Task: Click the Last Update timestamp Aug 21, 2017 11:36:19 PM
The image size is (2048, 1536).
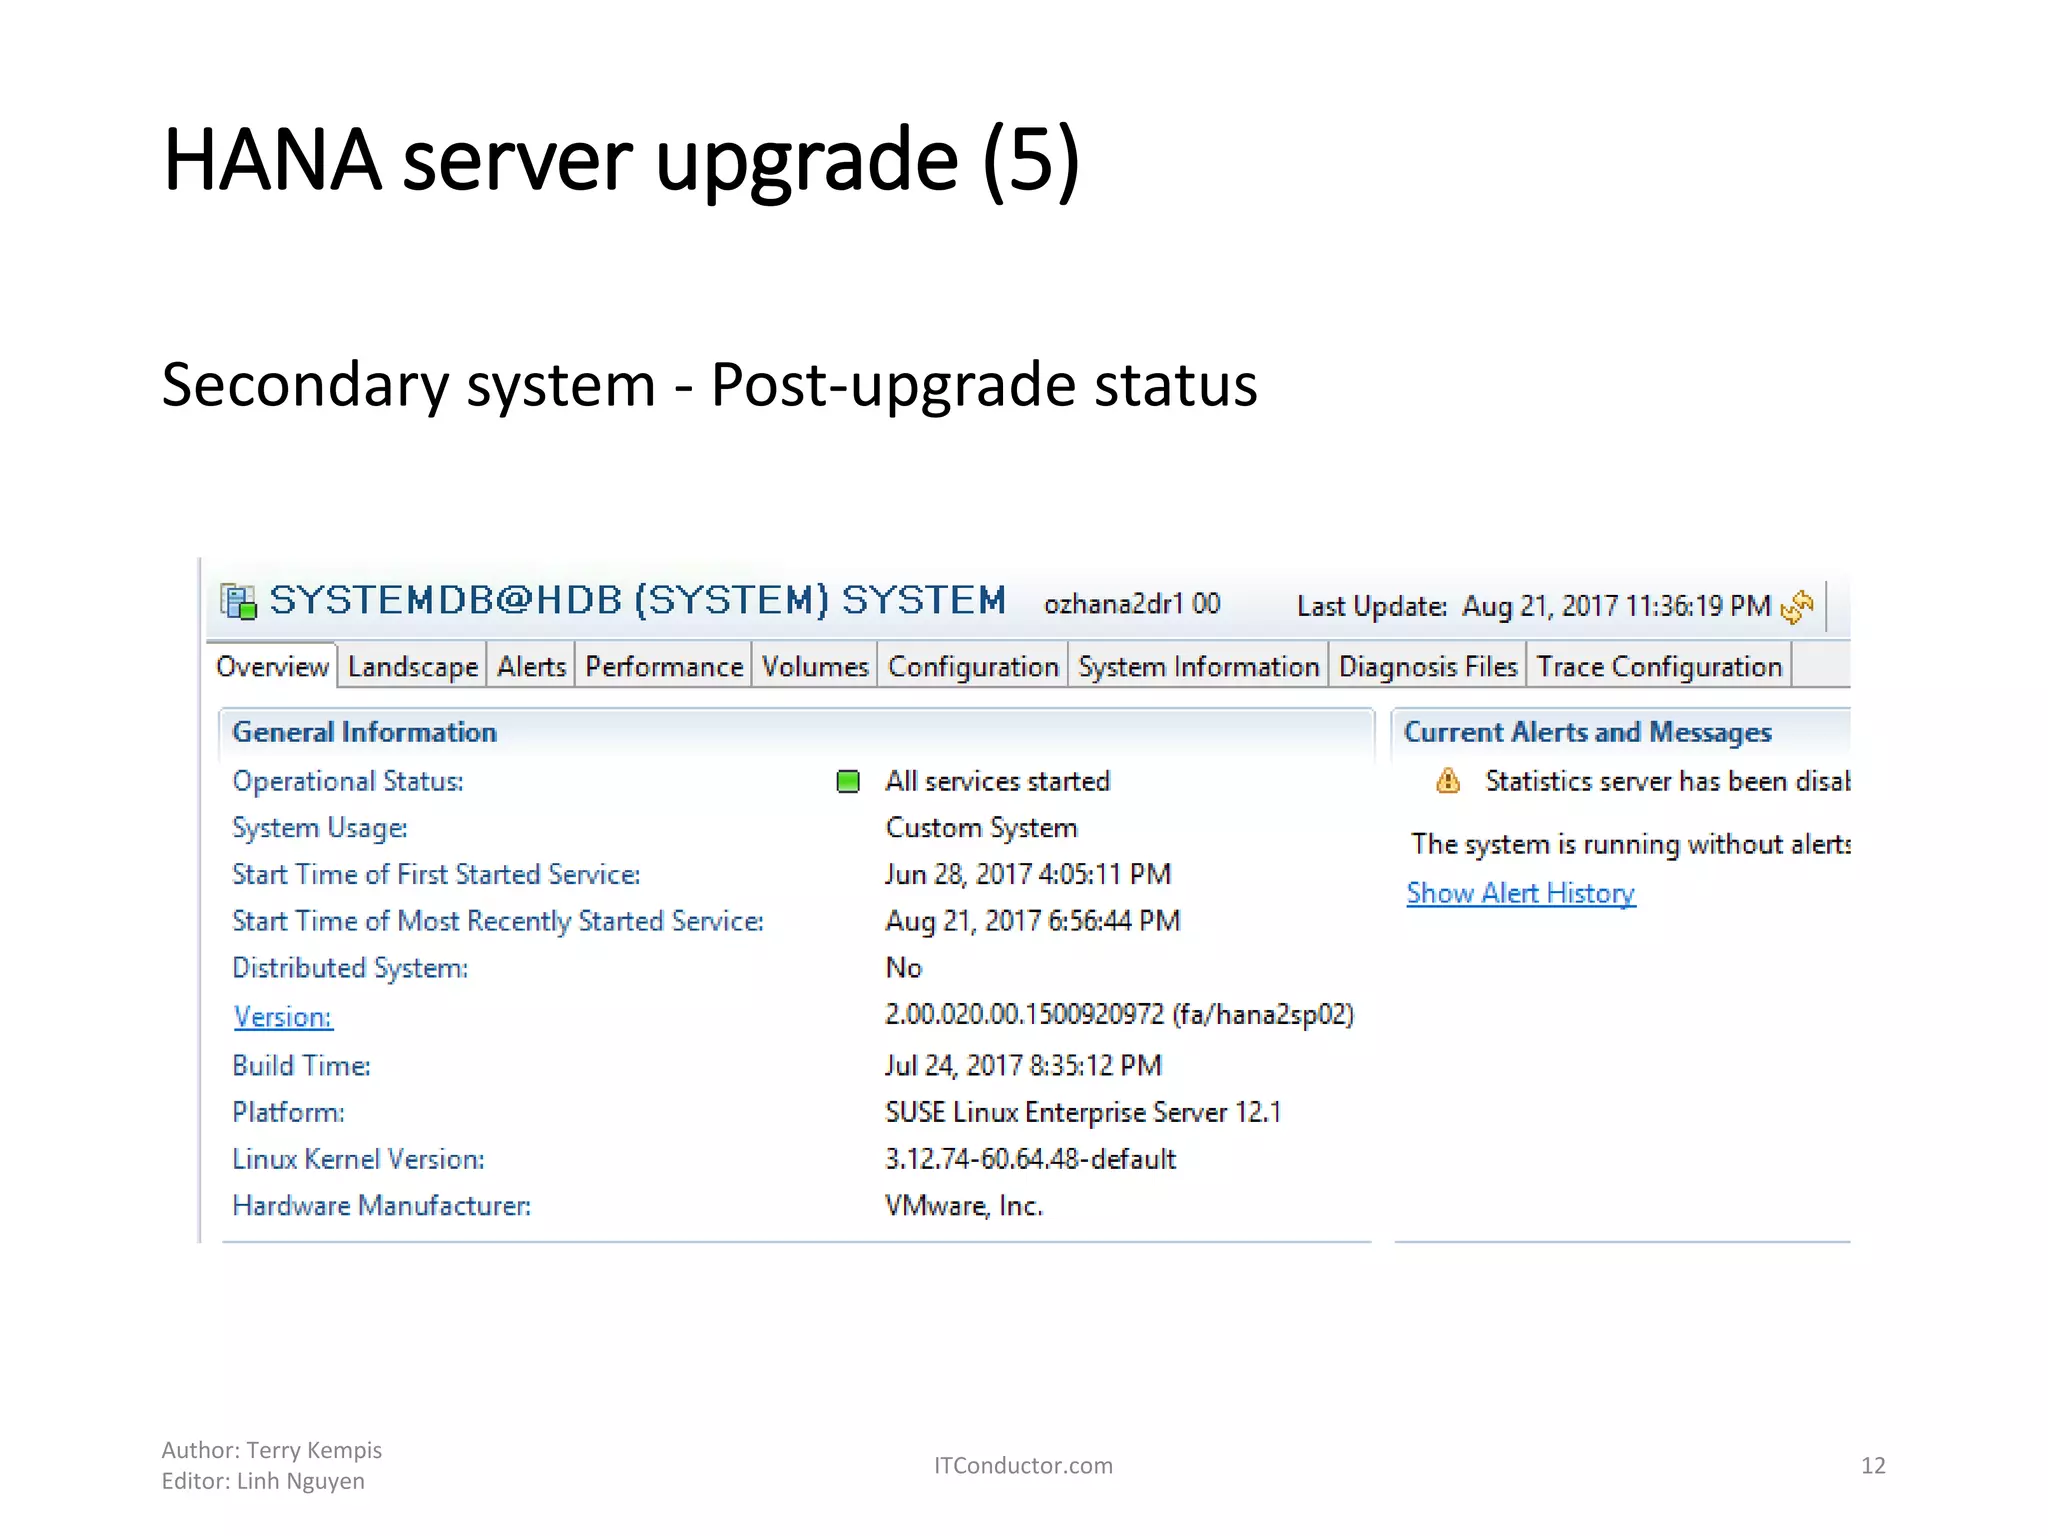Action: click(1616, 606)
